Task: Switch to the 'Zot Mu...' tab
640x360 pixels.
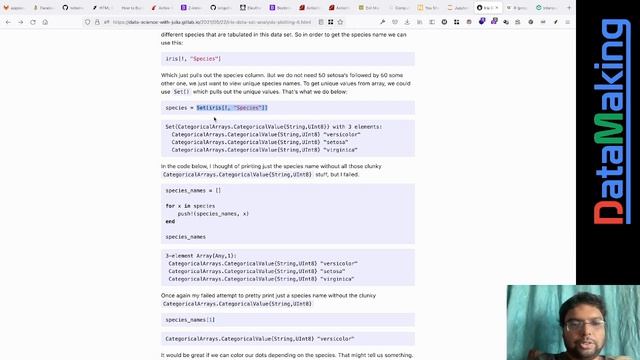Action: click(x=369, y=8)
